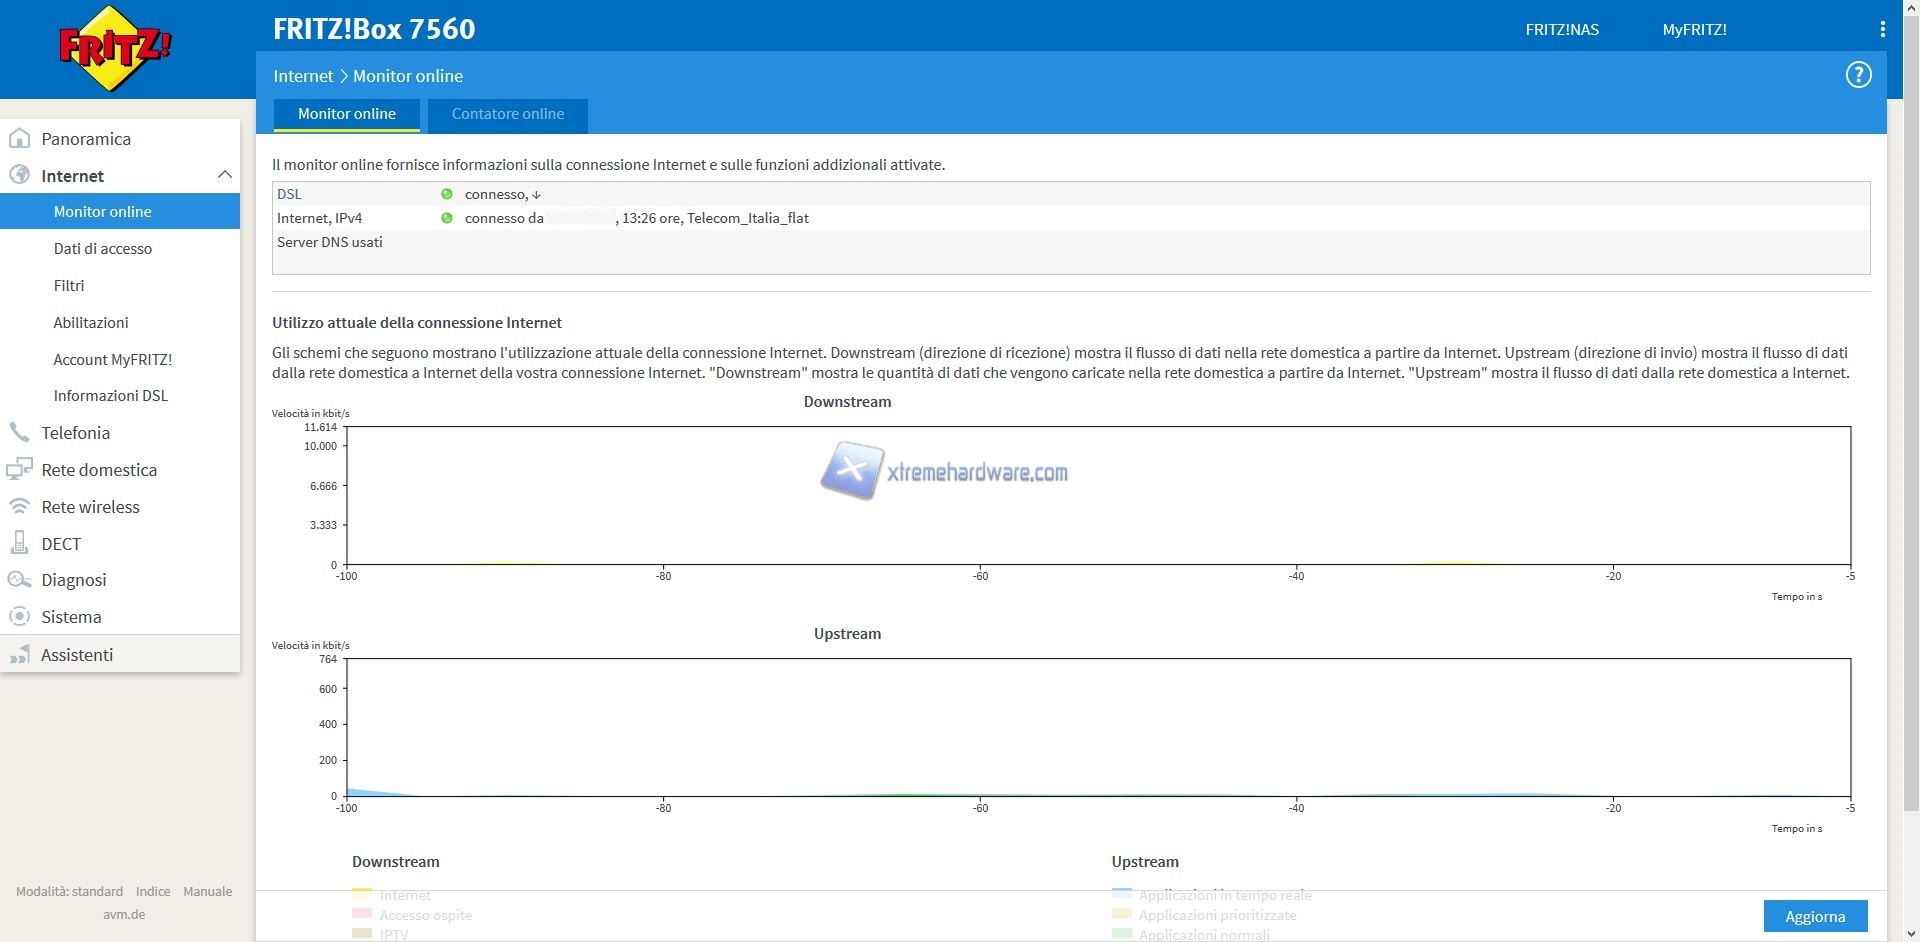Select the Monitor online tab

pos(346,114)
